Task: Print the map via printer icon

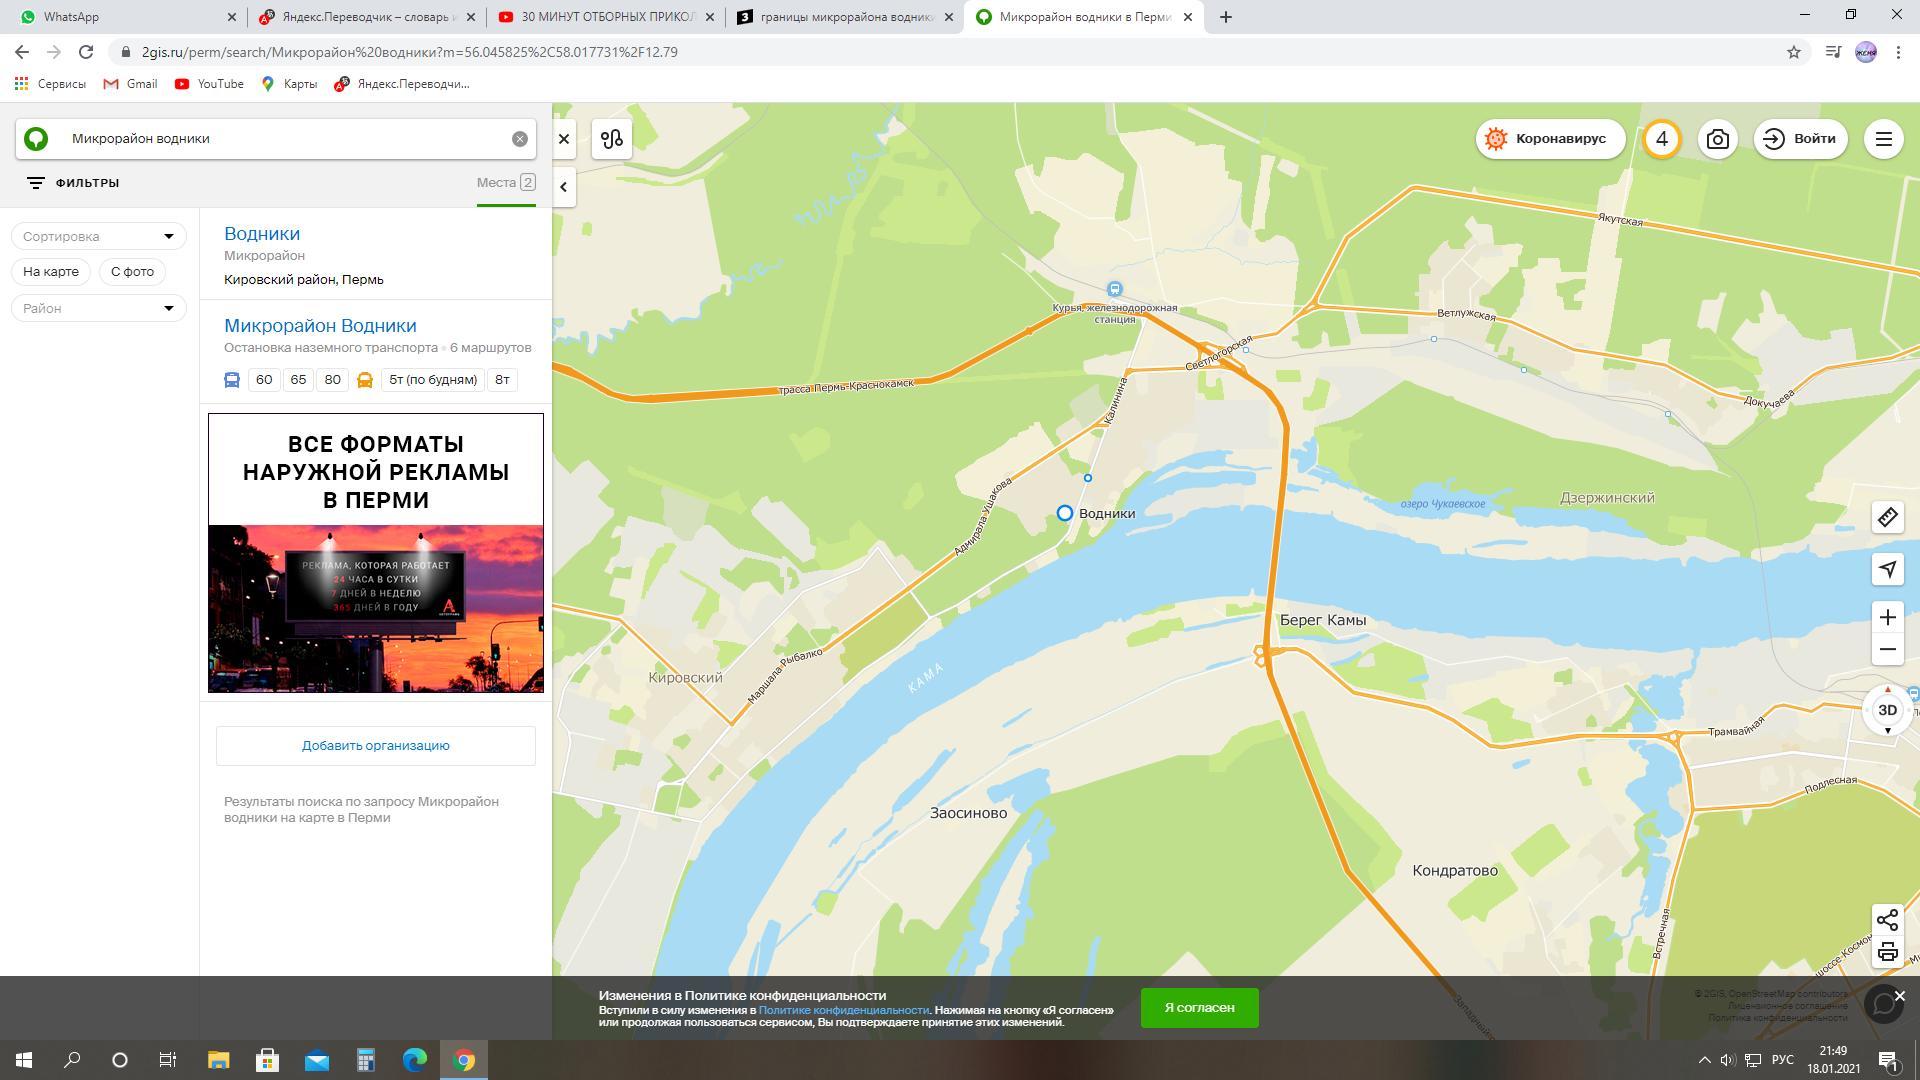Action: [x=1887, y=952]
